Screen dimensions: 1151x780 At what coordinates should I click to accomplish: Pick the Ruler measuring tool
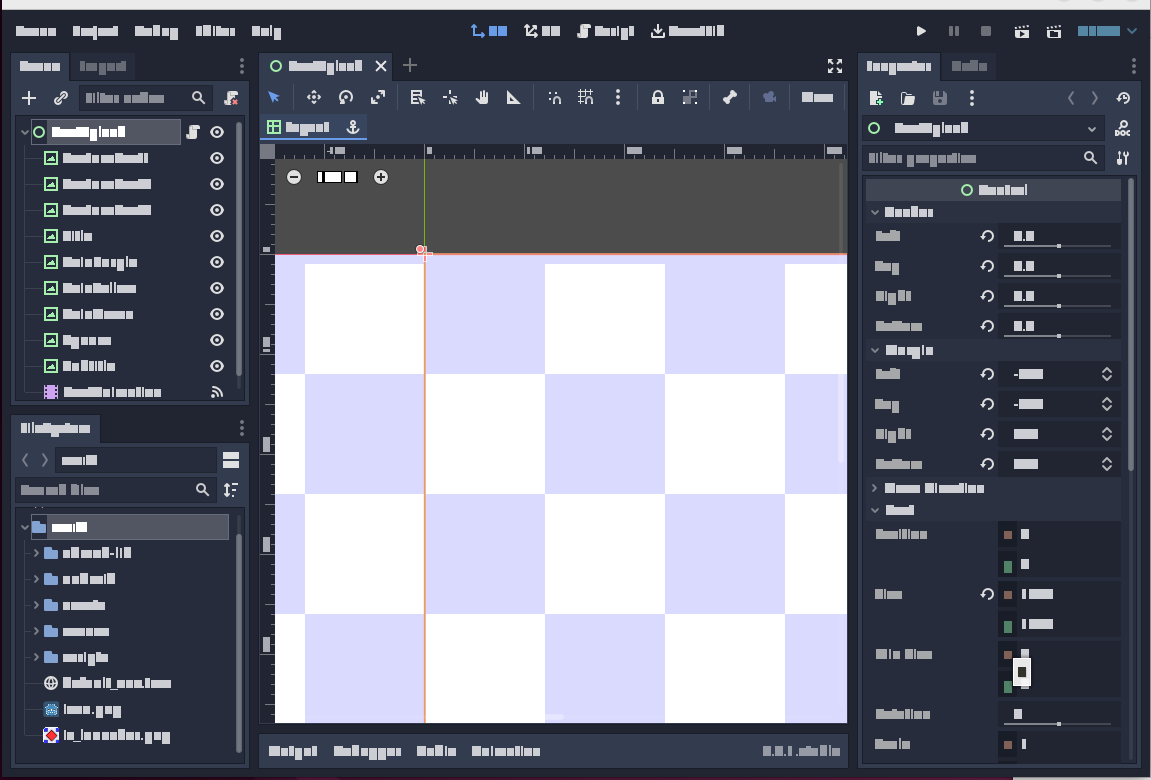(514, 97)
